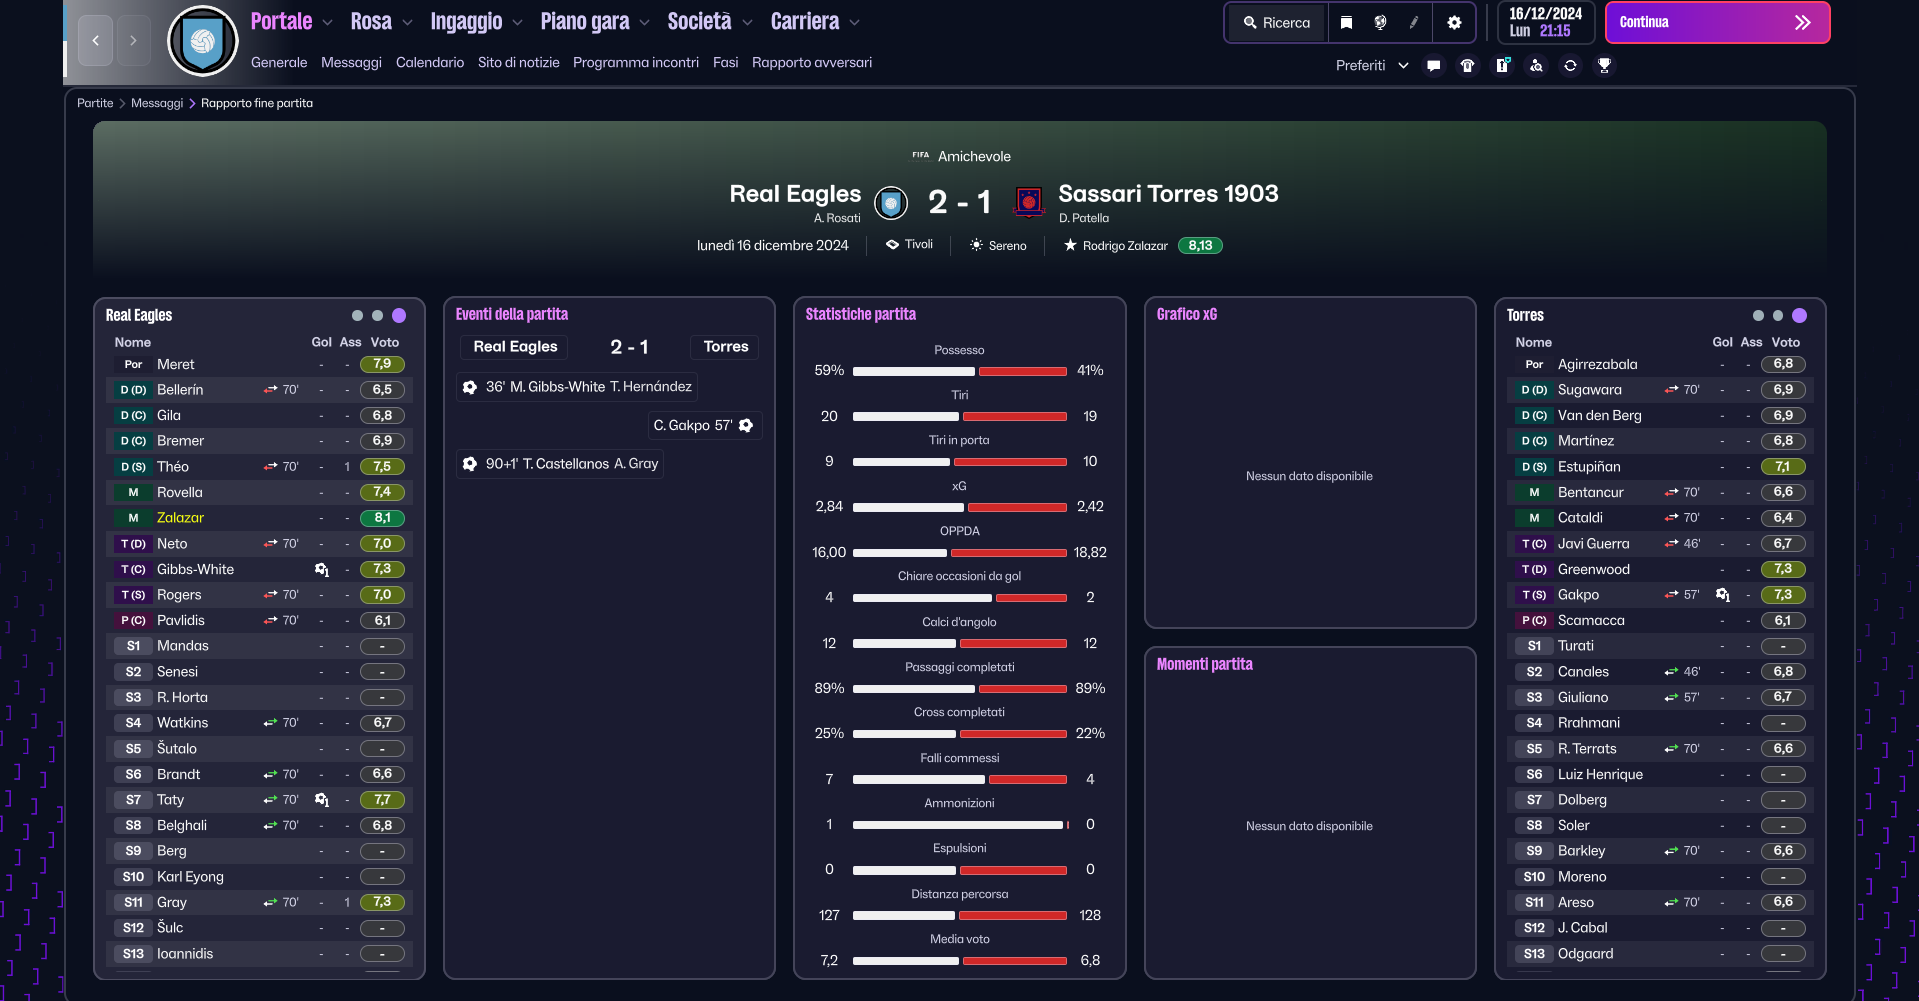Click the scouting search player shortcut

(x=1536, y=65)
